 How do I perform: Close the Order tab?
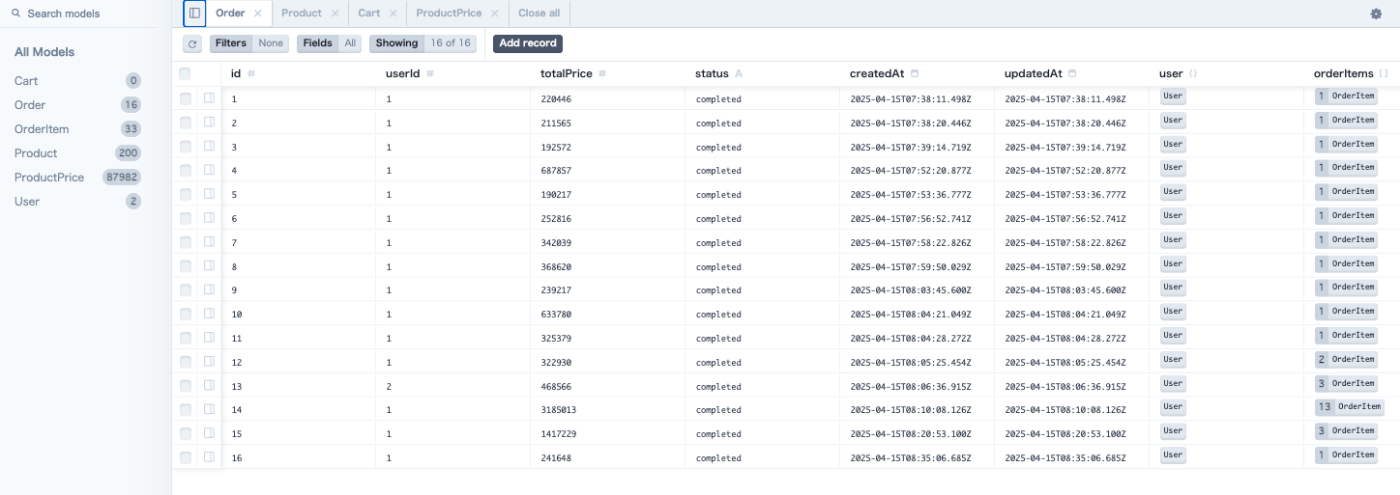coord(258,14)
